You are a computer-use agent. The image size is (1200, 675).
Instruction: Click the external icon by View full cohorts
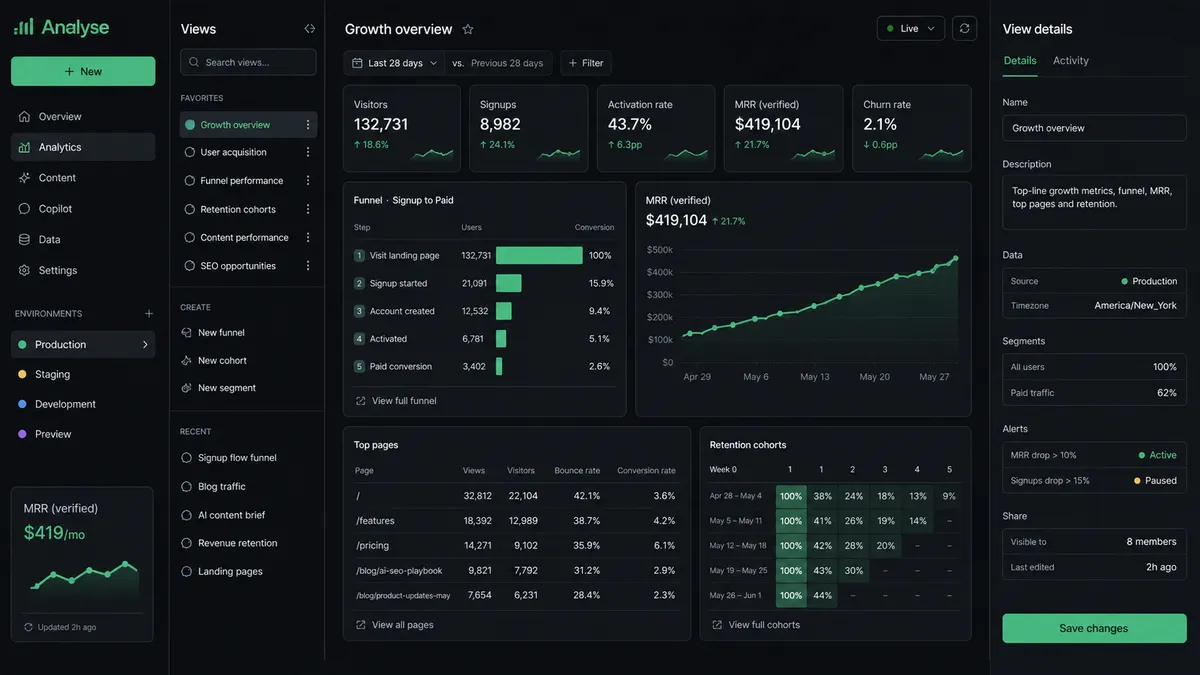point(717,625)
